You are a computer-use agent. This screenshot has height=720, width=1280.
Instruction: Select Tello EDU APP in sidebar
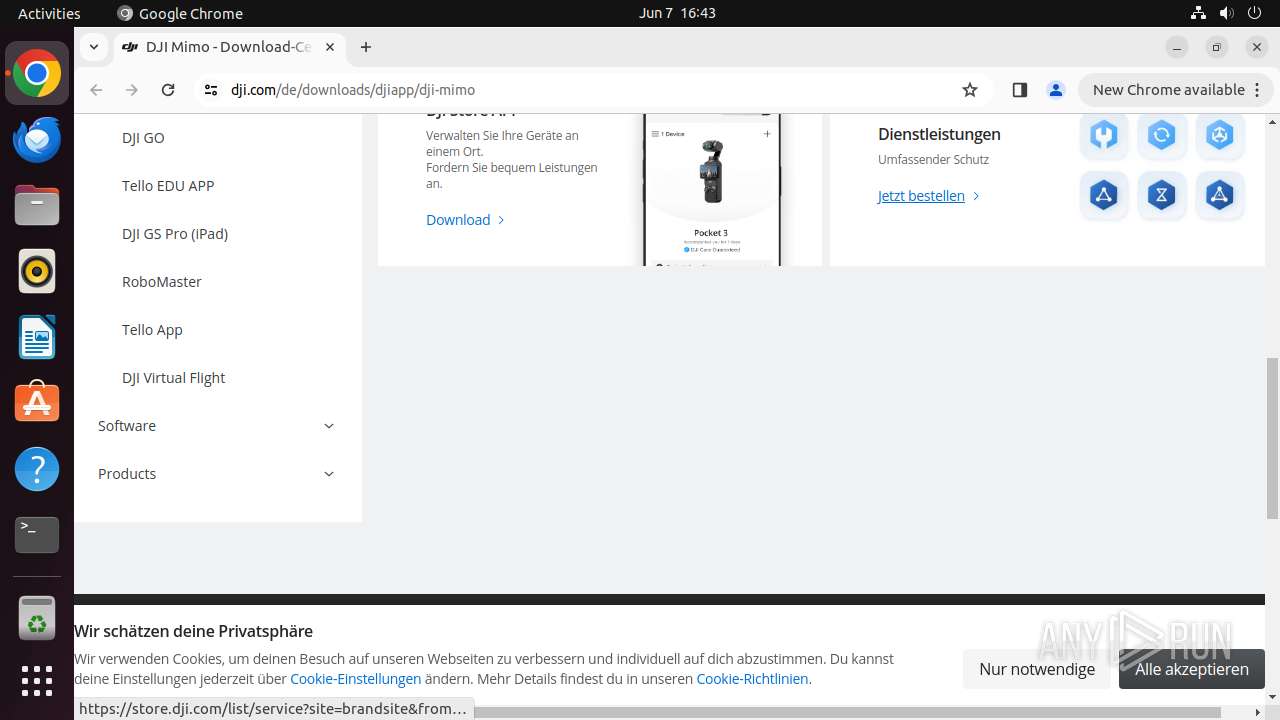click(x=168, y=186)
